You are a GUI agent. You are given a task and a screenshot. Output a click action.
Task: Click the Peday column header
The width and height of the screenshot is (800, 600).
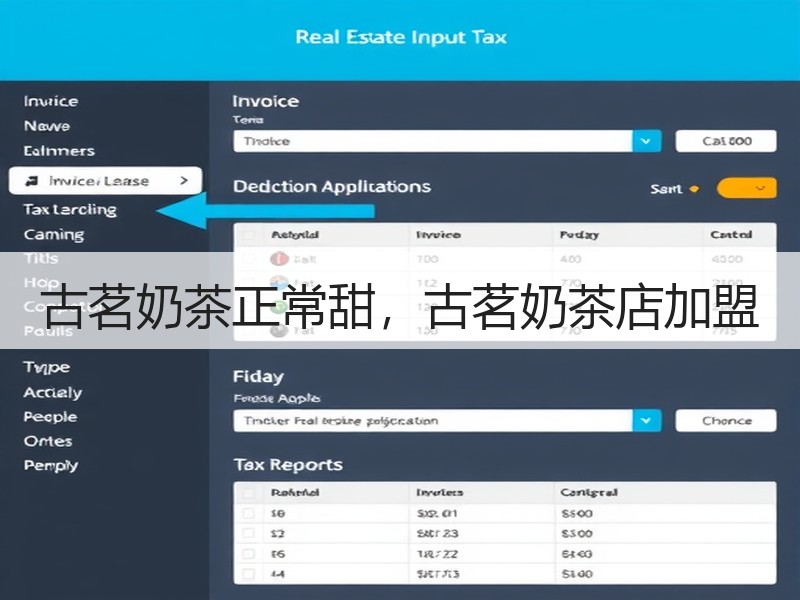pyautogui.click(x=579, y=235)
